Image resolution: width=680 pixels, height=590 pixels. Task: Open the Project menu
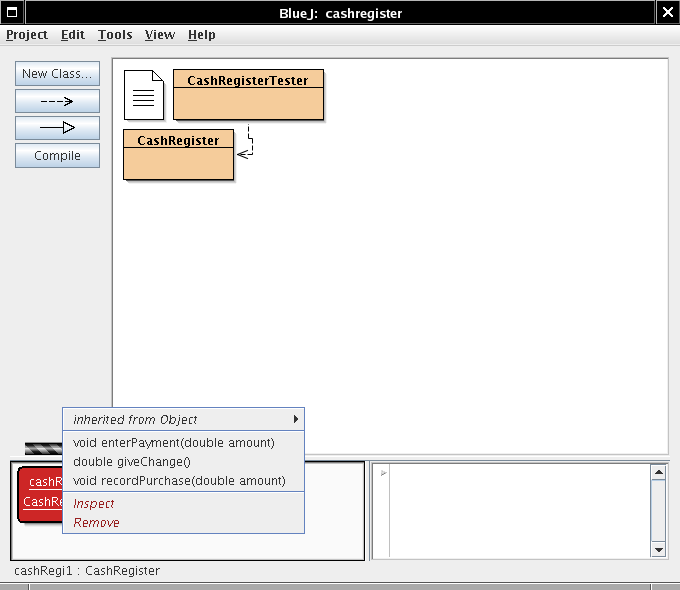click(27, 35)
